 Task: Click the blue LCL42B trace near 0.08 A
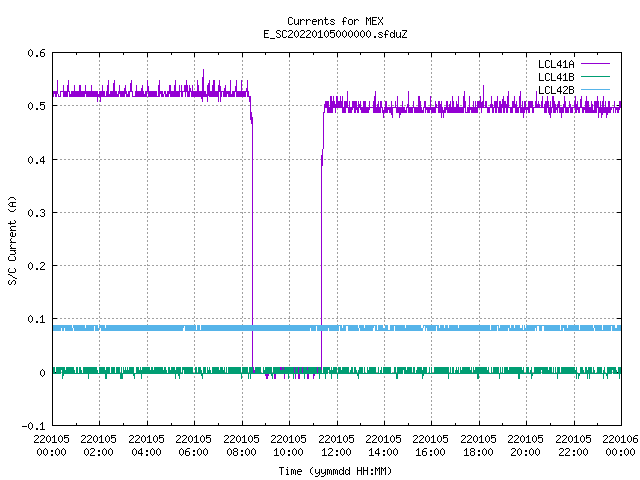[337, 328]
